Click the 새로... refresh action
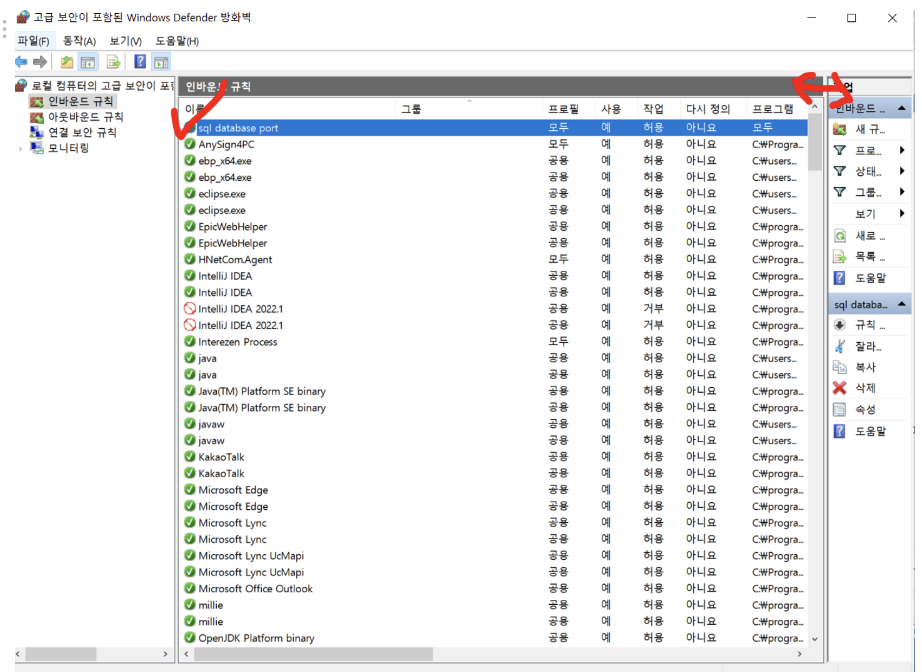The image size is (922, 672). click(x=868, y=236)
